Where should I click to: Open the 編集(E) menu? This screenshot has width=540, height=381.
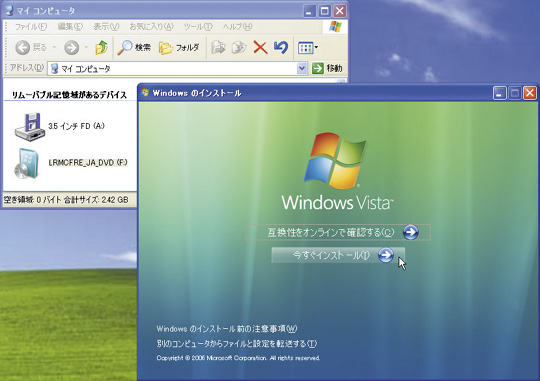click(70, 27)
